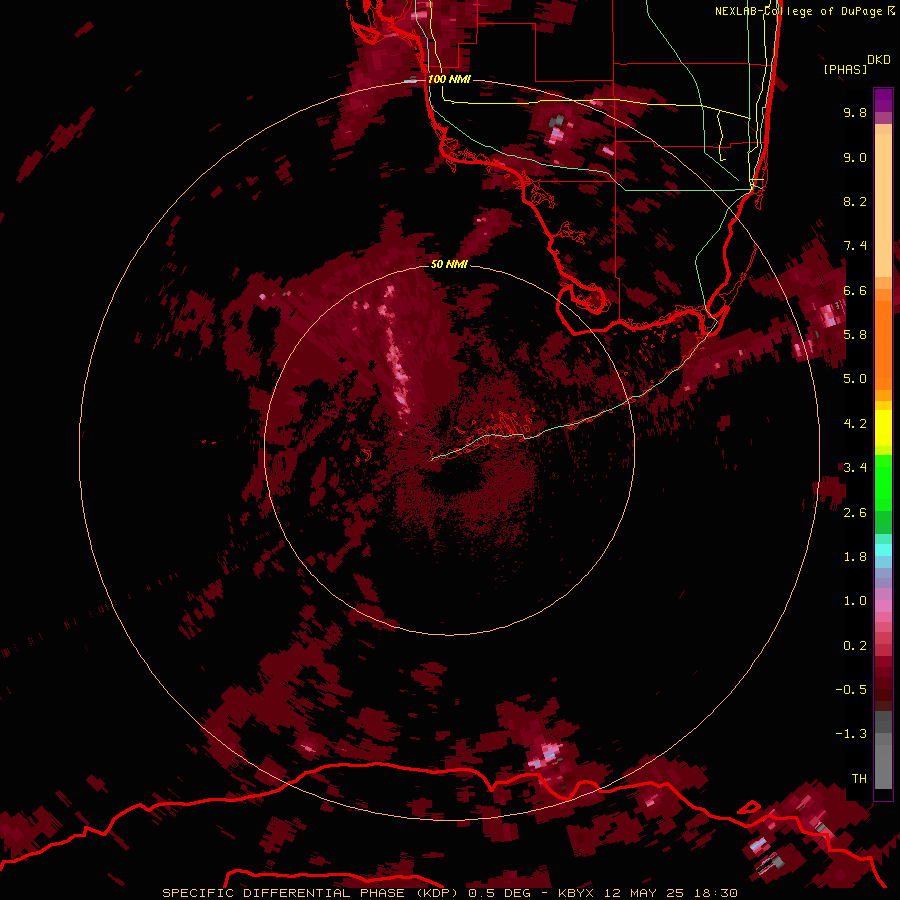
Task: Click the [PHAS] legend label
Action: 845,69
